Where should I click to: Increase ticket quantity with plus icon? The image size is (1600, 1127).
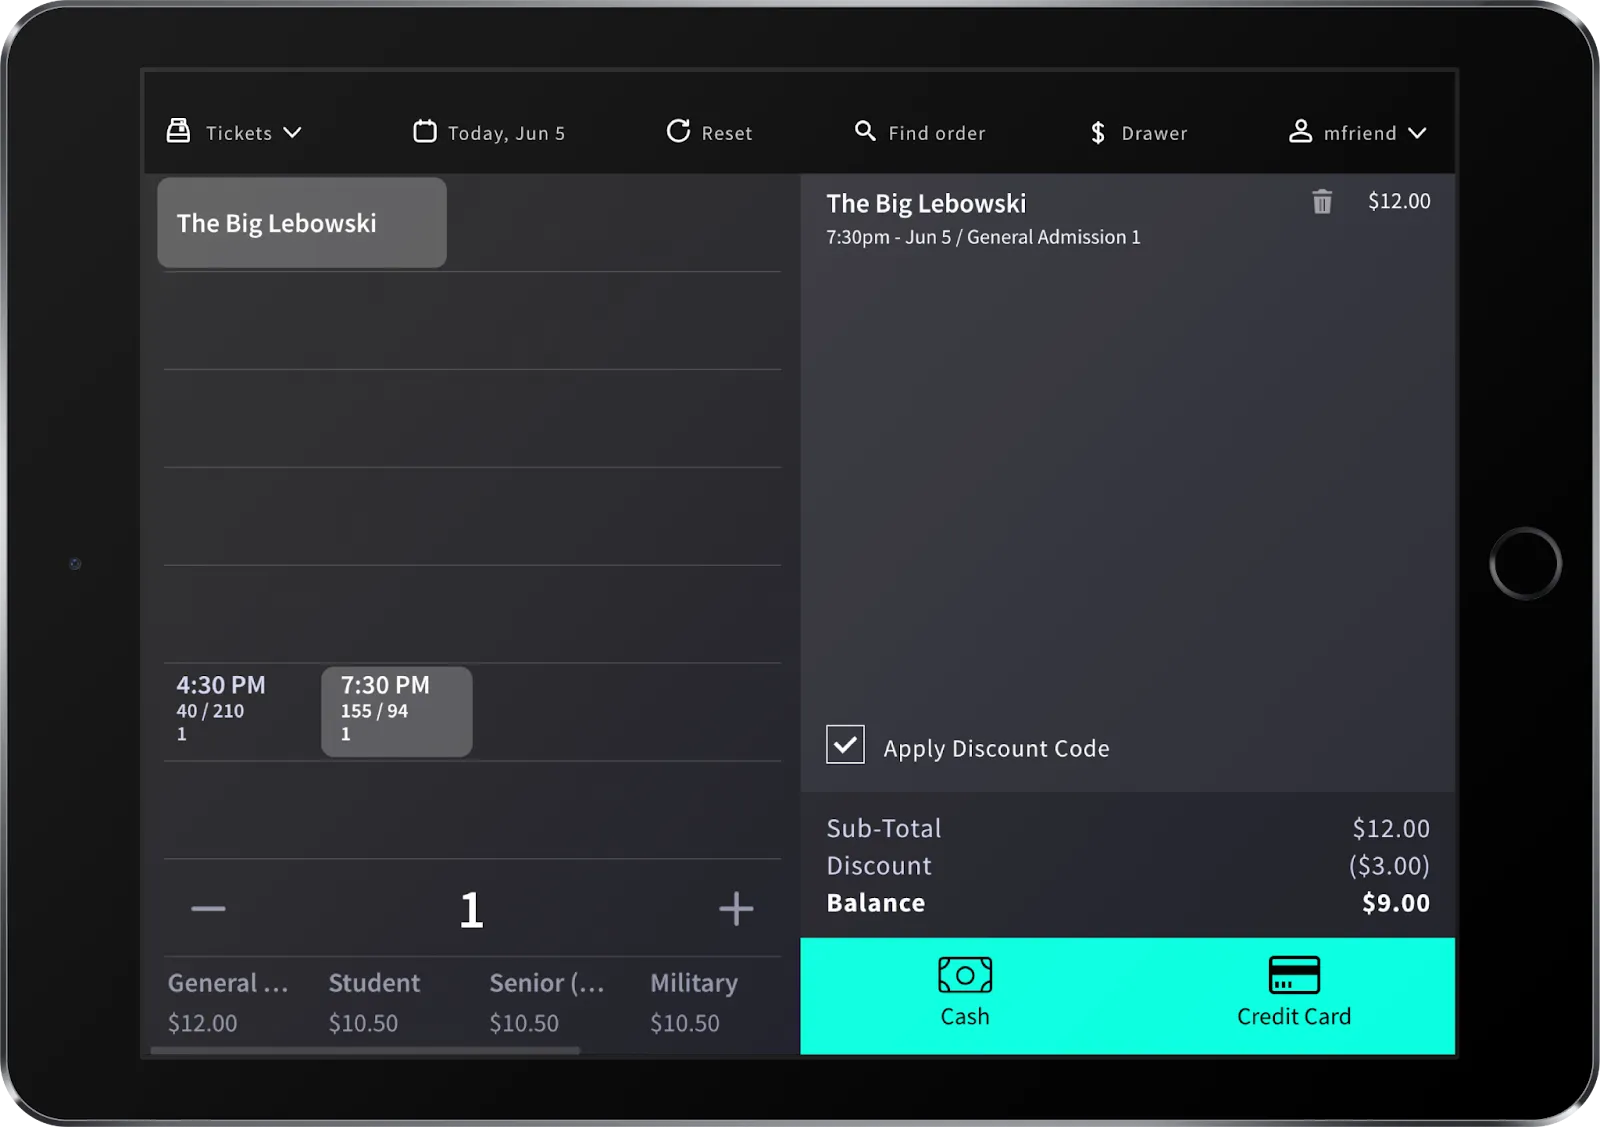736,909
